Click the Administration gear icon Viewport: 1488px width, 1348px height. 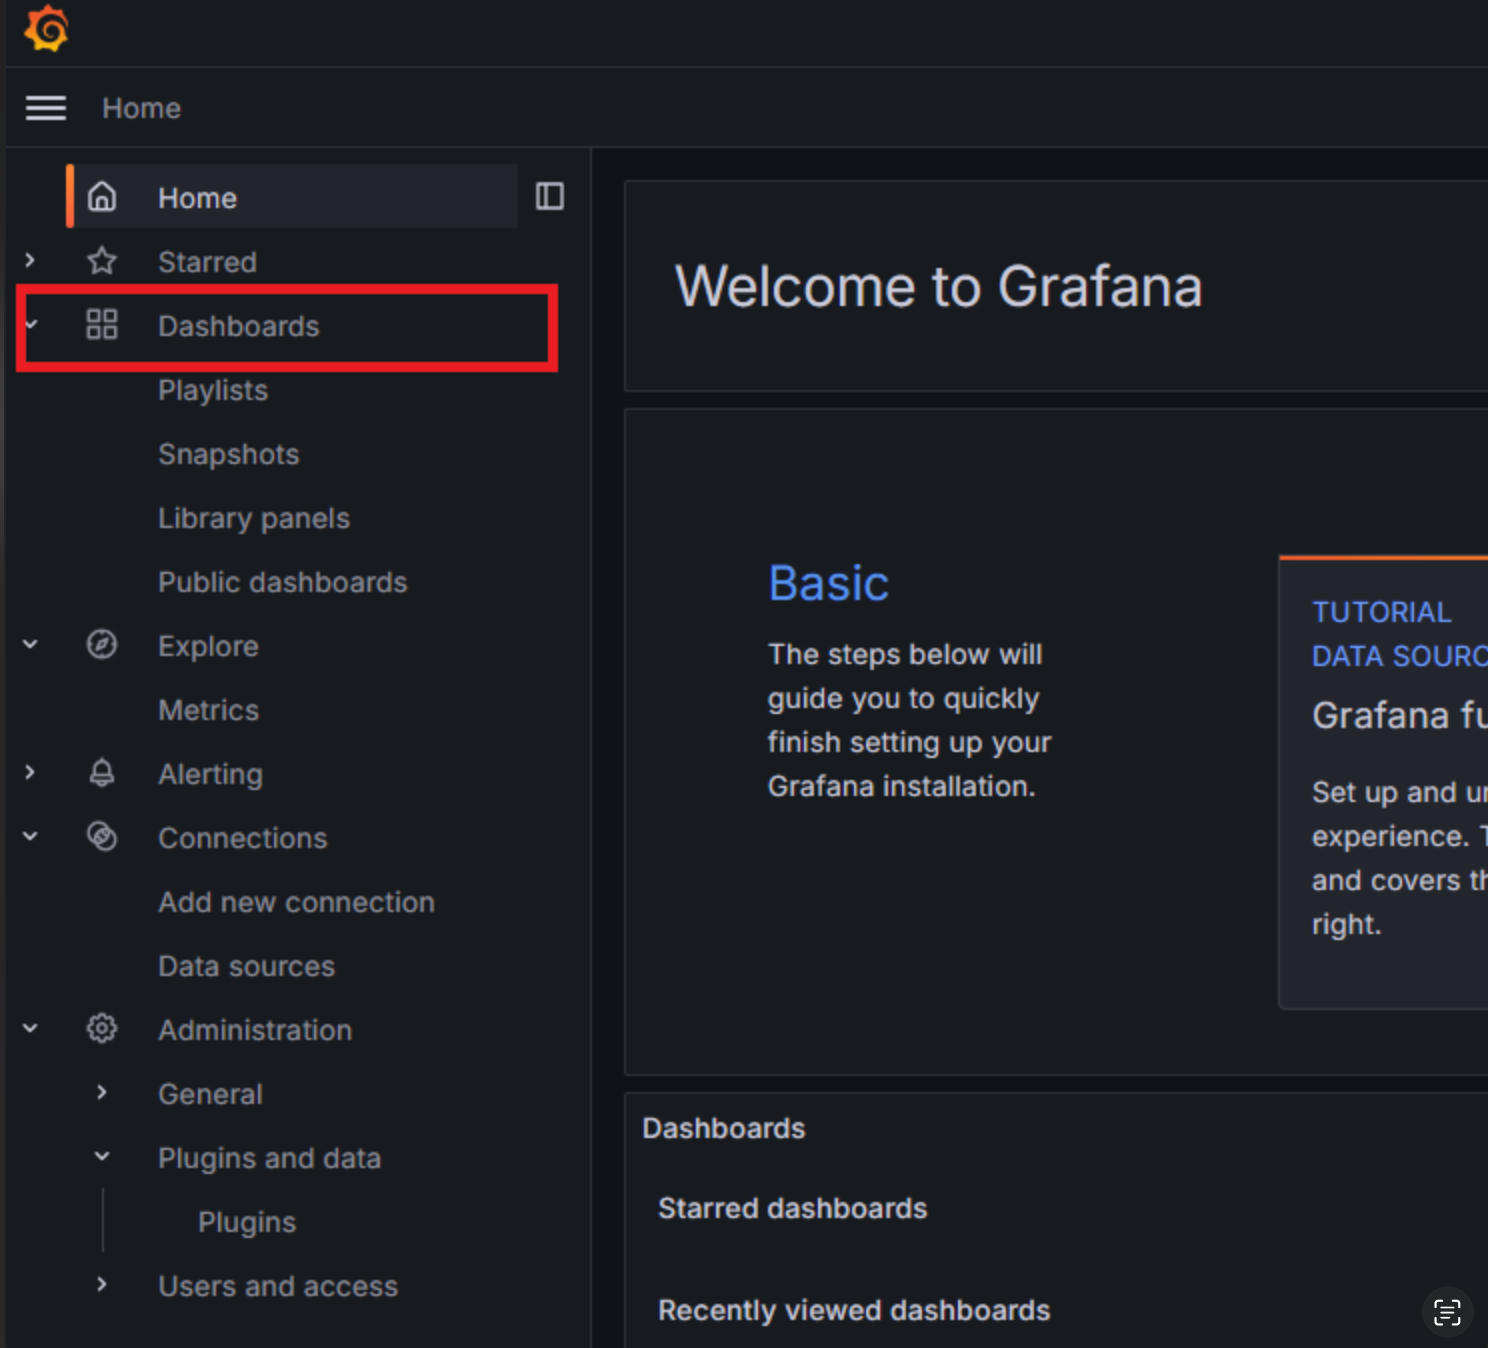tap(102, 1029)
